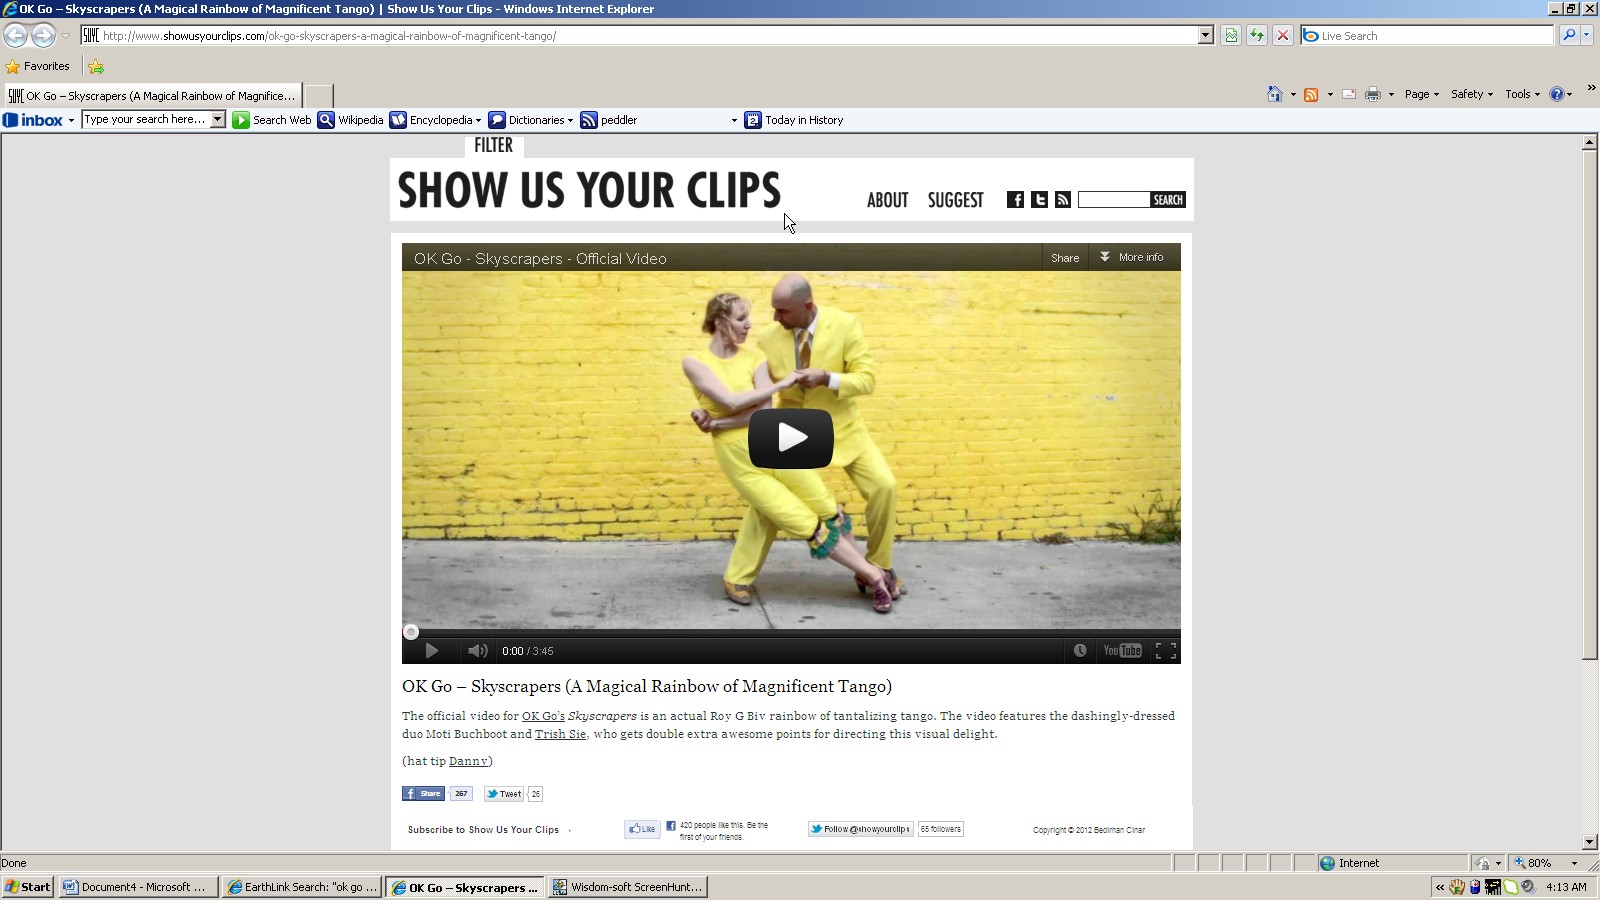
Task: Open the Safety menu dropdown
Action: click(1471, 94)
